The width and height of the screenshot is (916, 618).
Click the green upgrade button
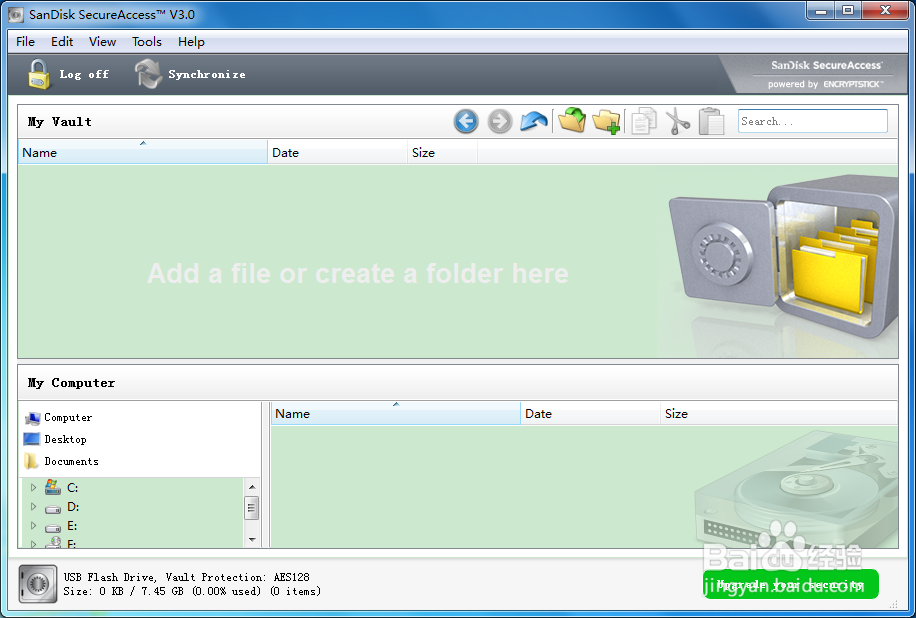(790, 584)
